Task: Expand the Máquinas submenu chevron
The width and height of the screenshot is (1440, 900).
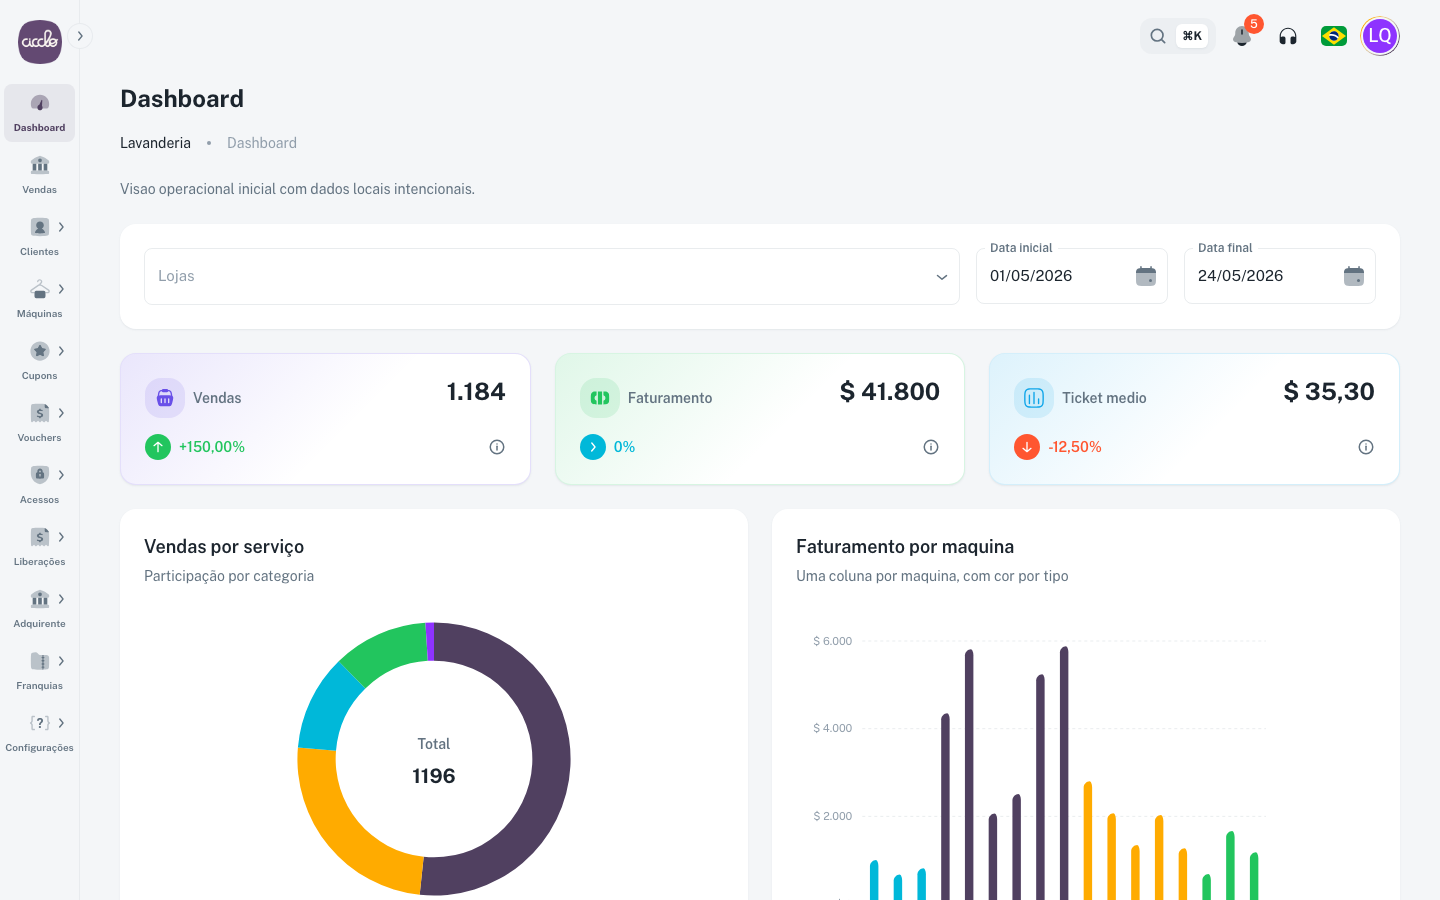Action: click(x=61, y=289)
